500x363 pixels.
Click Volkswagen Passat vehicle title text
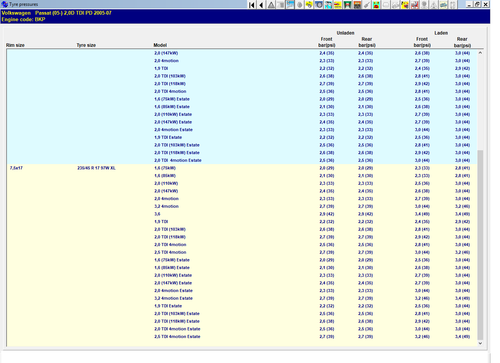pos(57,13)
